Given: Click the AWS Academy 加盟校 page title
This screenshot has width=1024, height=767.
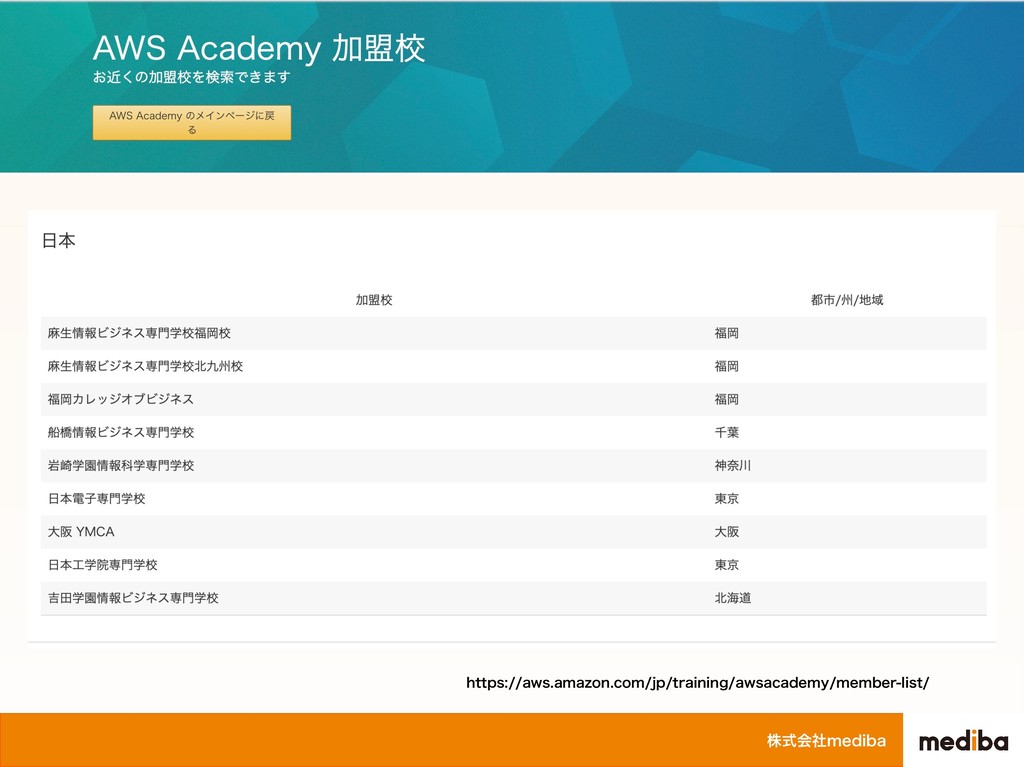Looking at the screenshot, I should coord(259,48).
